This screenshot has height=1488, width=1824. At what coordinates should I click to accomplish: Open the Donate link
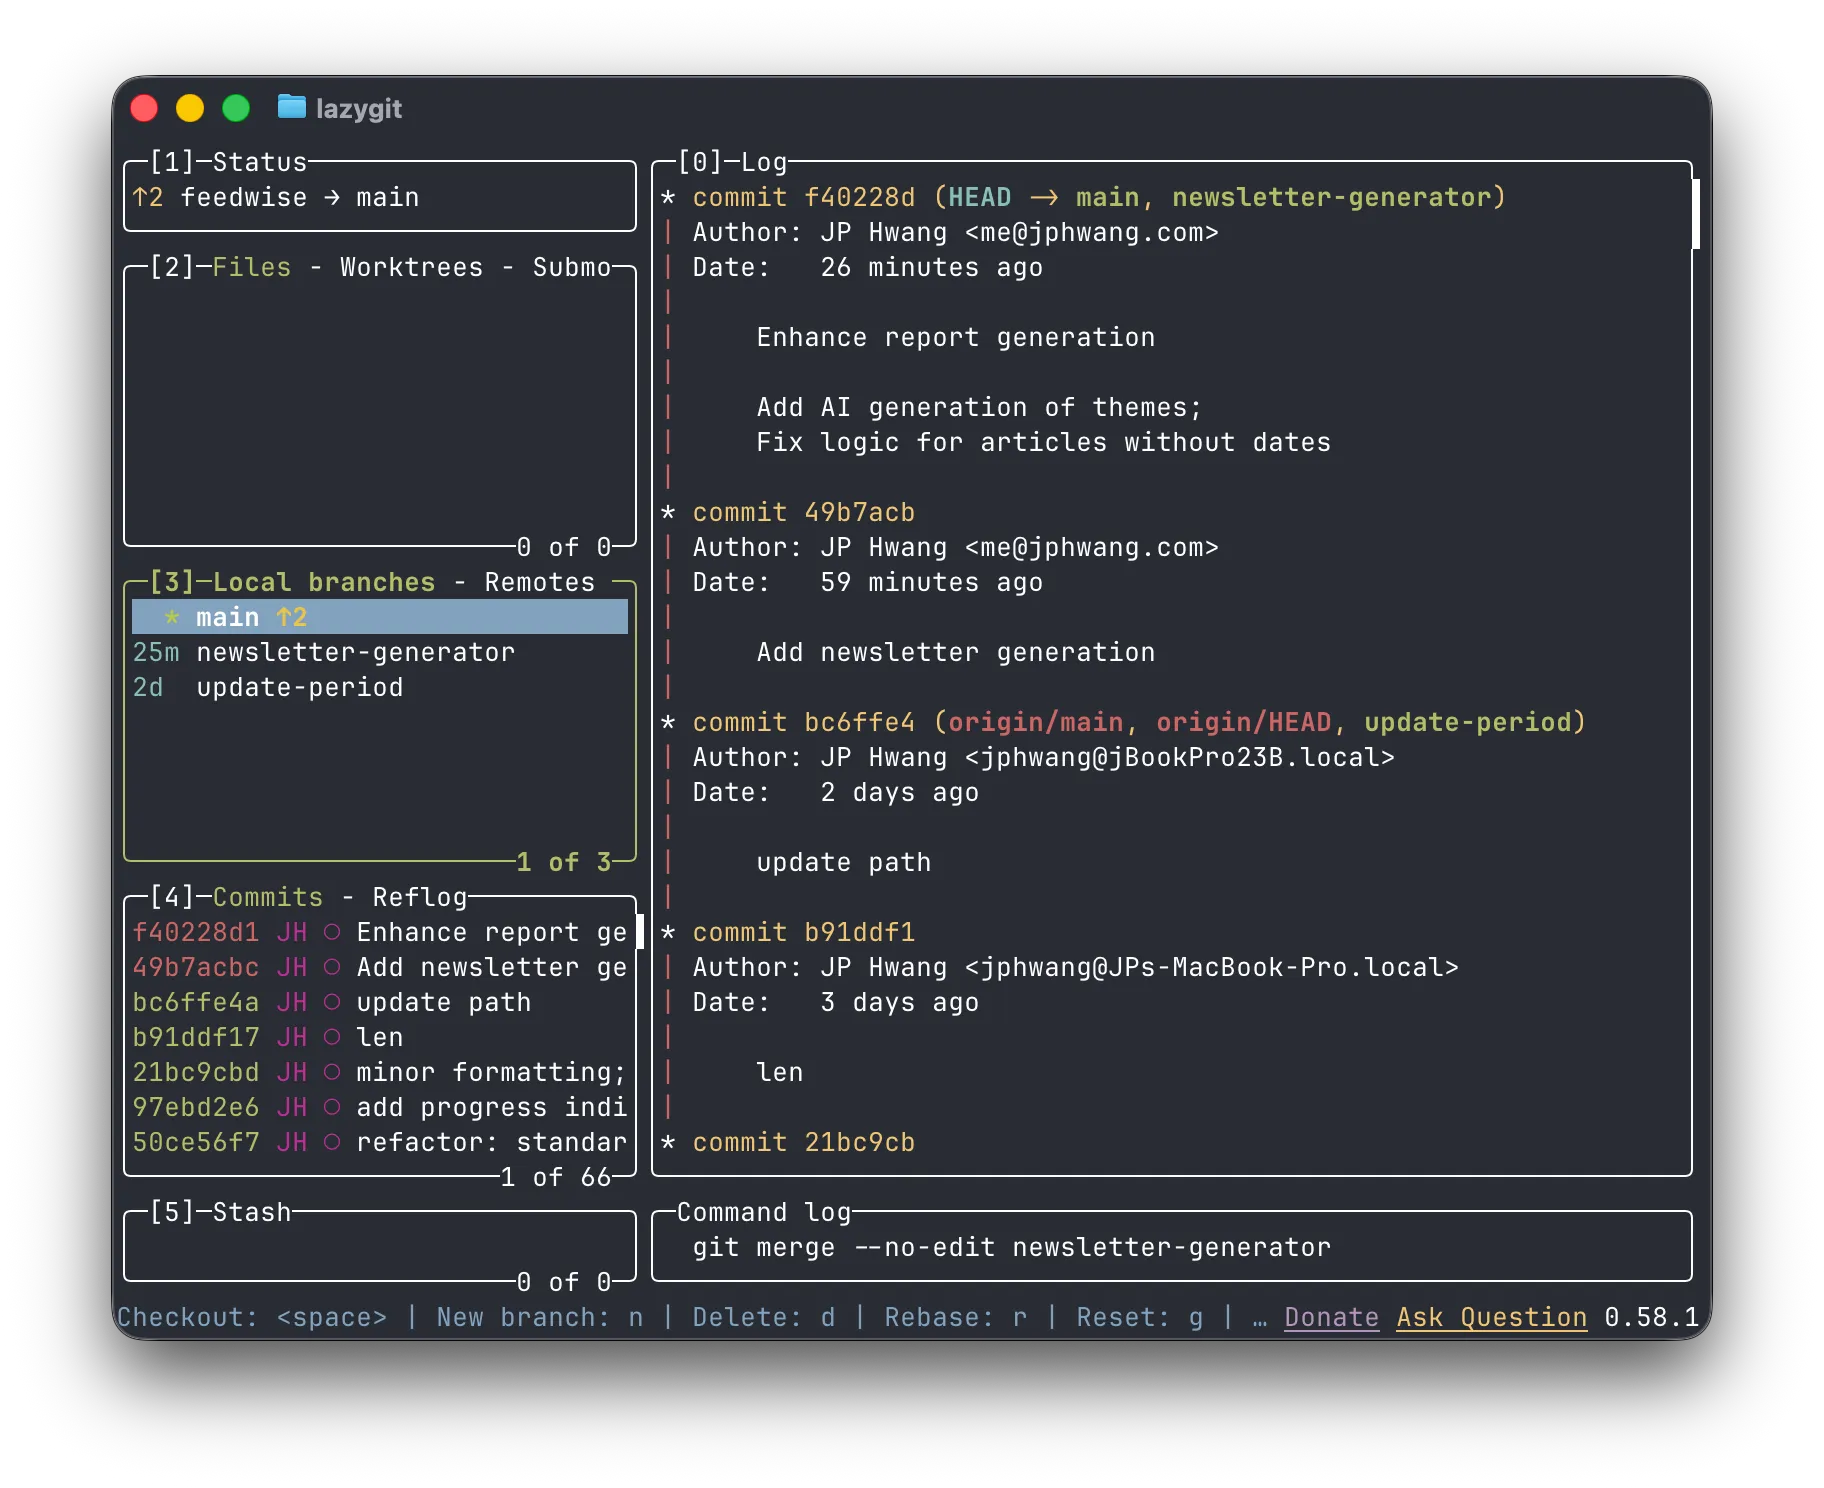click(1331, 1317)
